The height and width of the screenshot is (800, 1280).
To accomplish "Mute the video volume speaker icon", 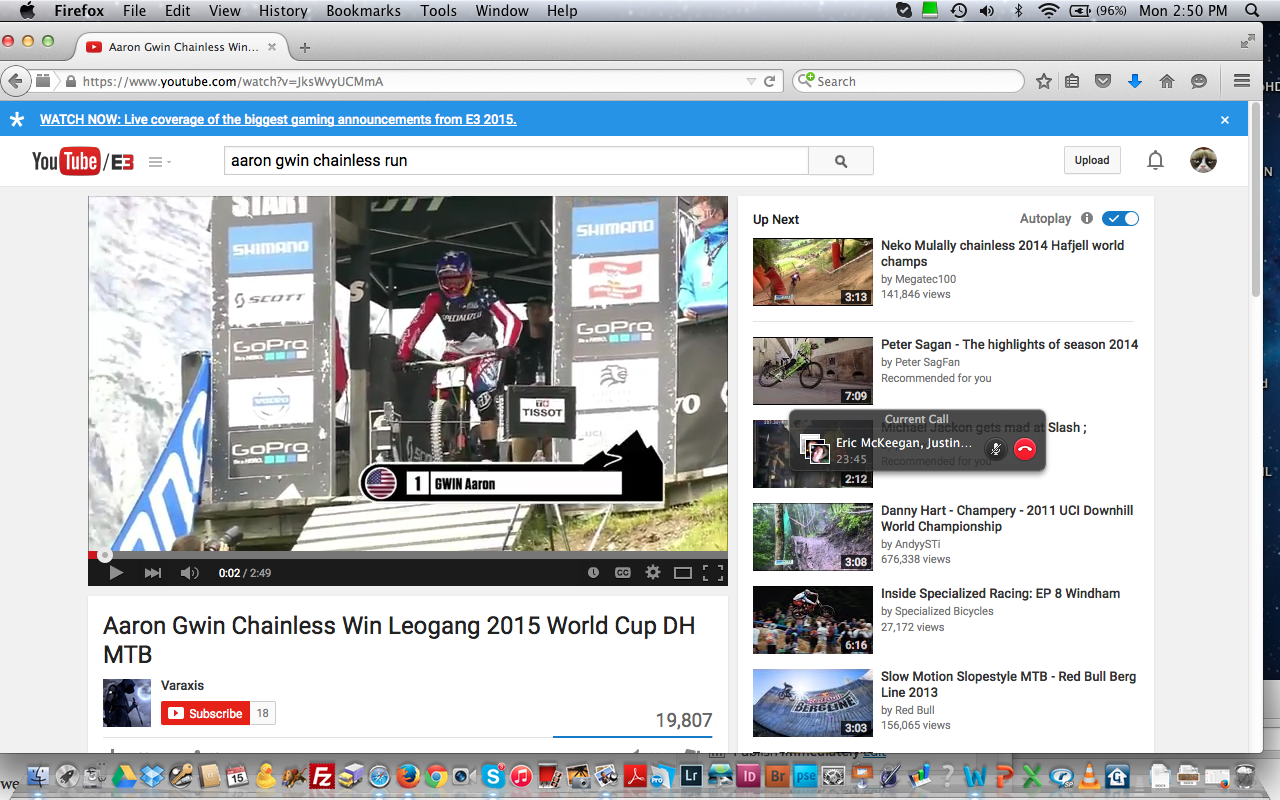I will pyautogui.click(x=189, y=573).
